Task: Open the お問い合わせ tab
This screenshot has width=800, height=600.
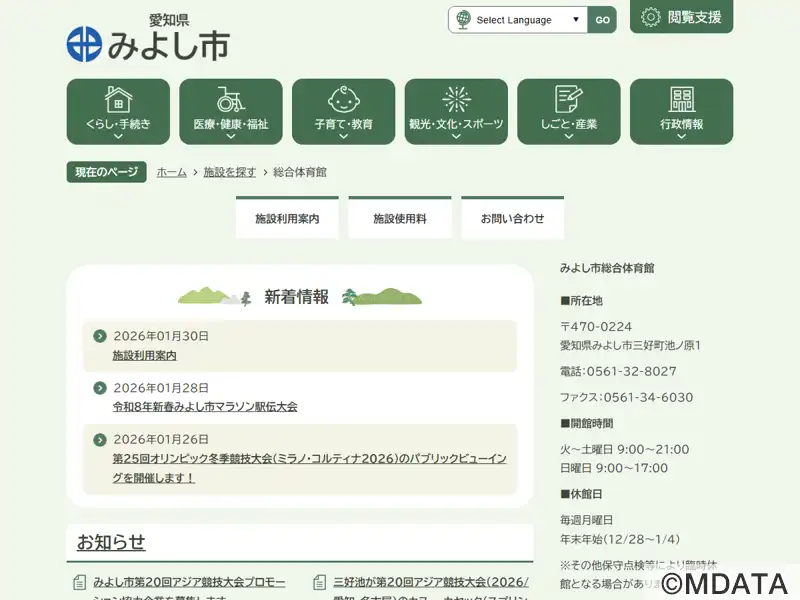Action: point(513,218)
